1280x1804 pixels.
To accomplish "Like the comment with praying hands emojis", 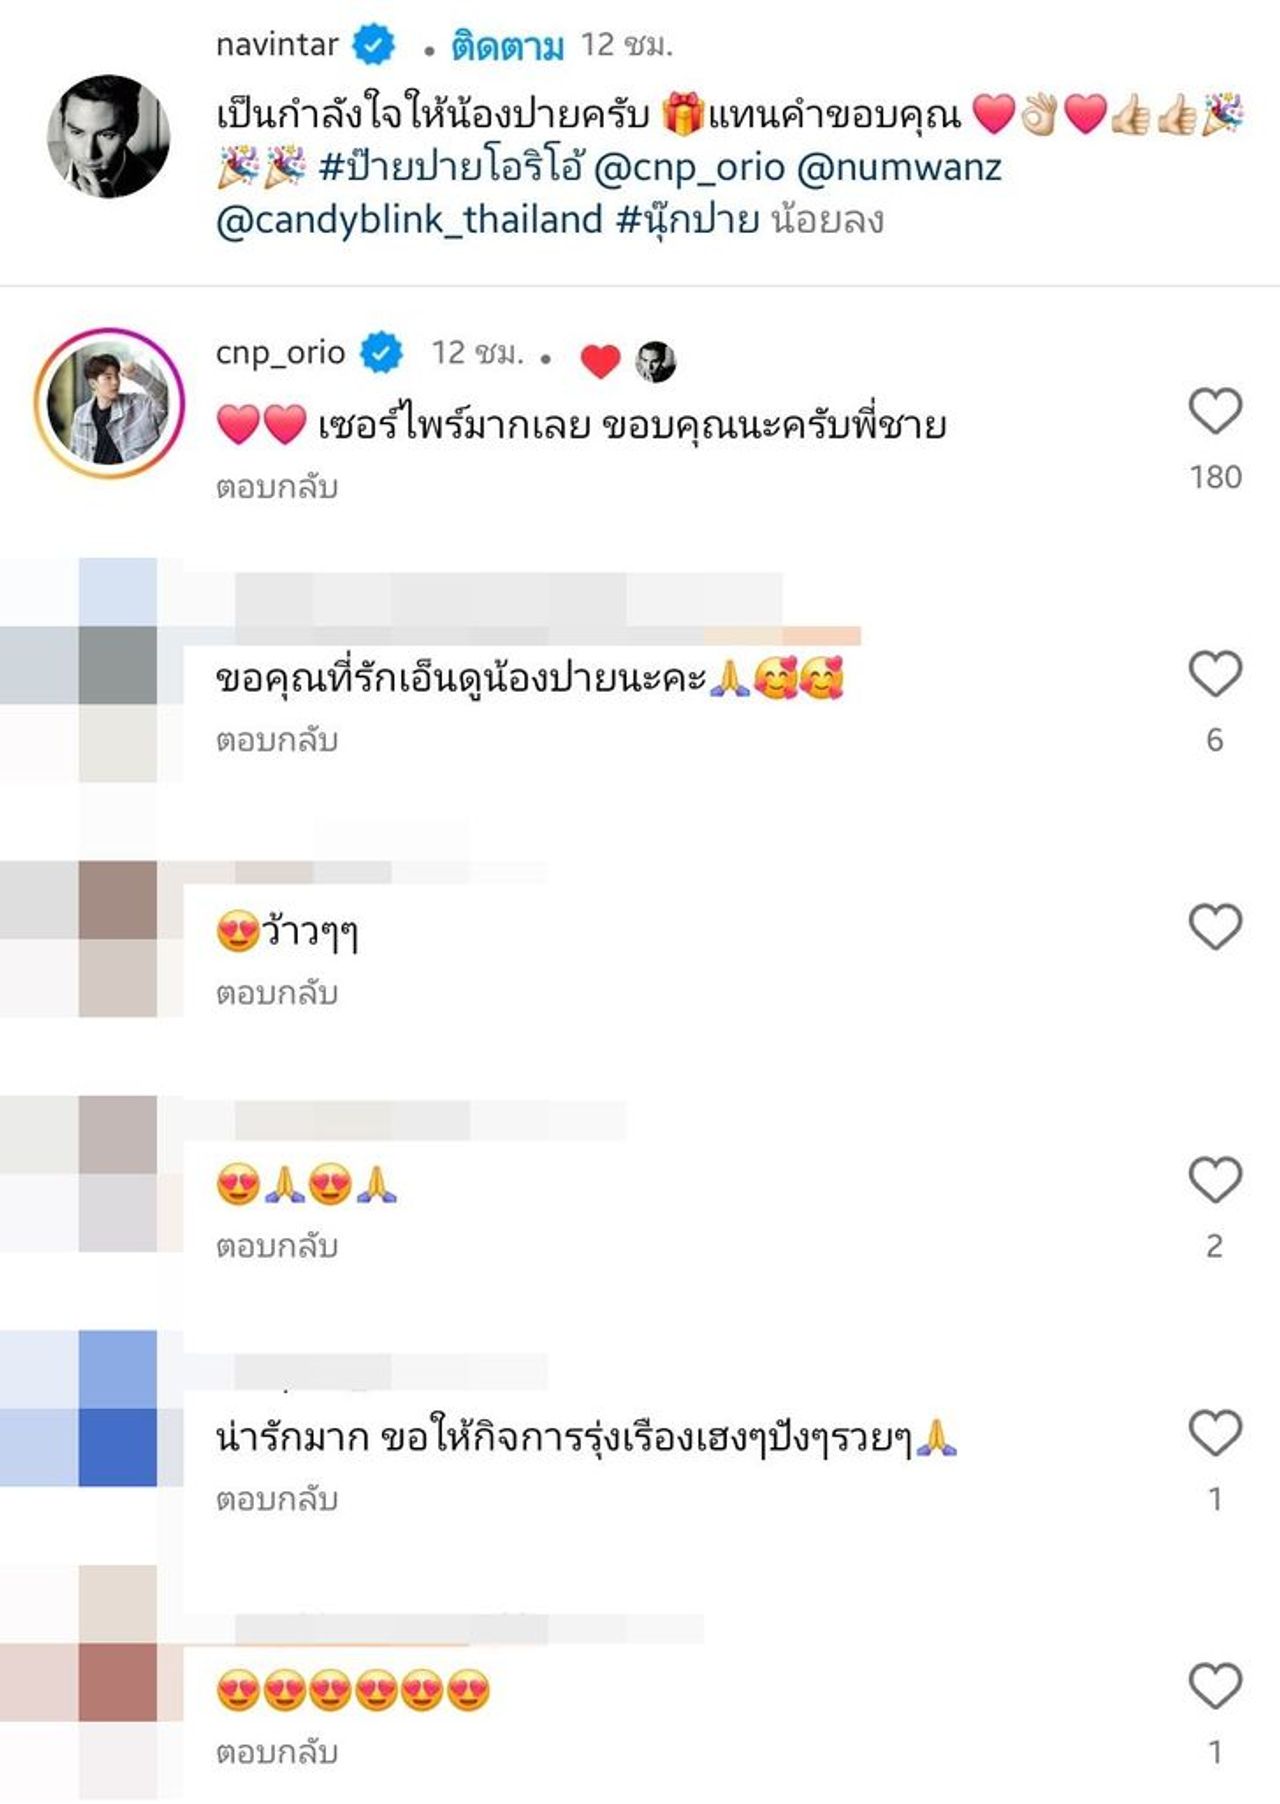I will 1215,1180.
